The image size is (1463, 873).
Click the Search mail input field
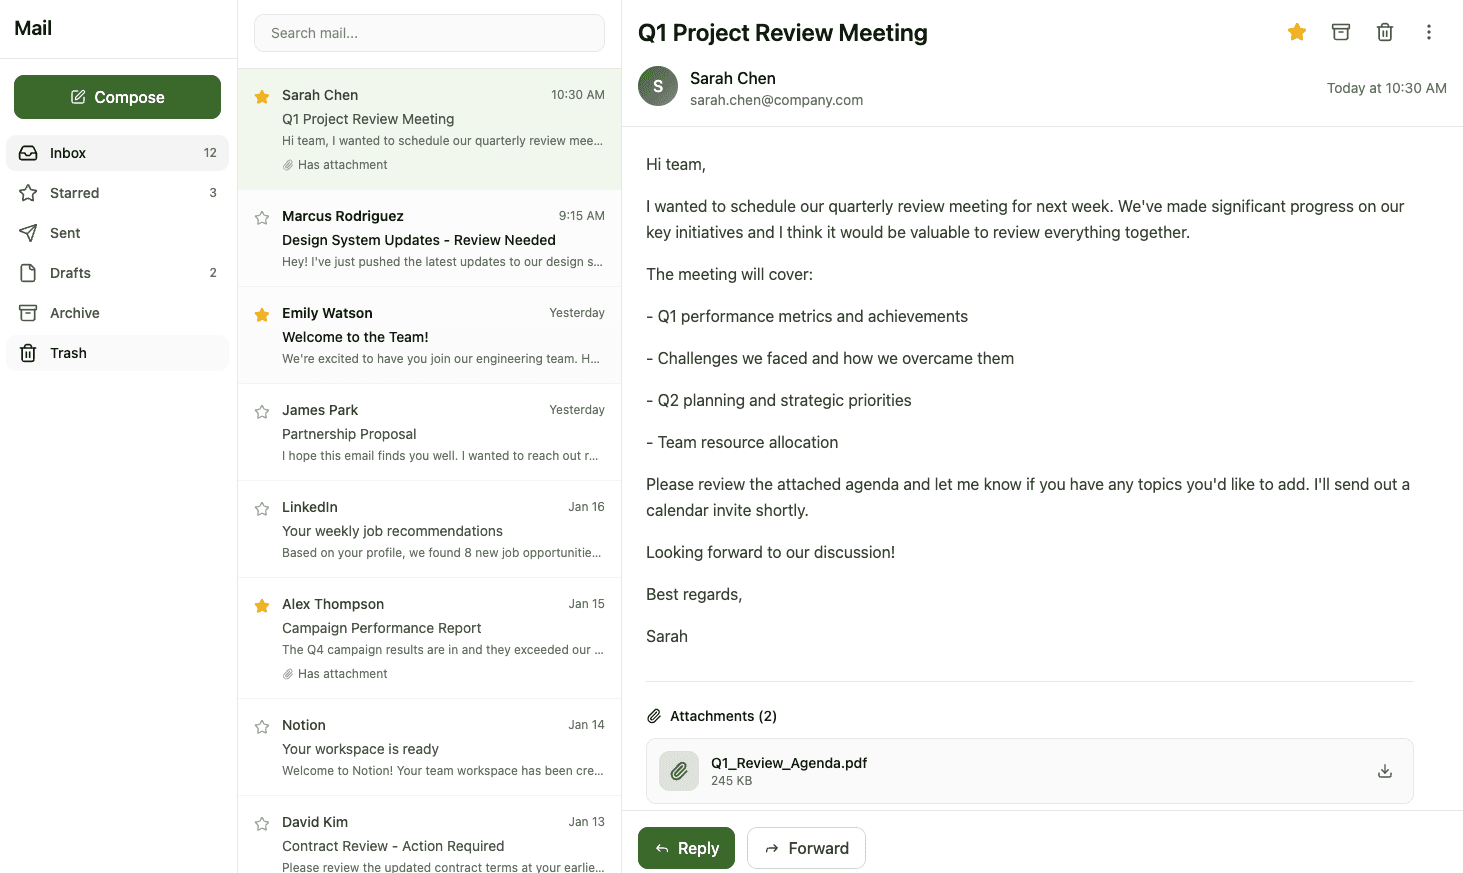[429, 33]
